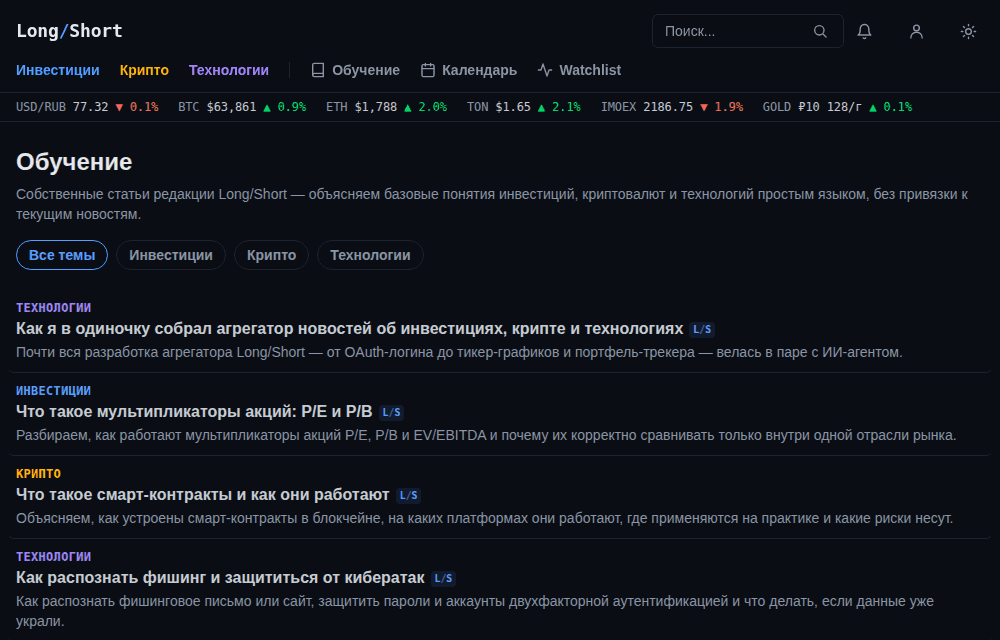Focus the Поиск search field
The height and width of the screenshot is (640, 1000).
[747, 31]
